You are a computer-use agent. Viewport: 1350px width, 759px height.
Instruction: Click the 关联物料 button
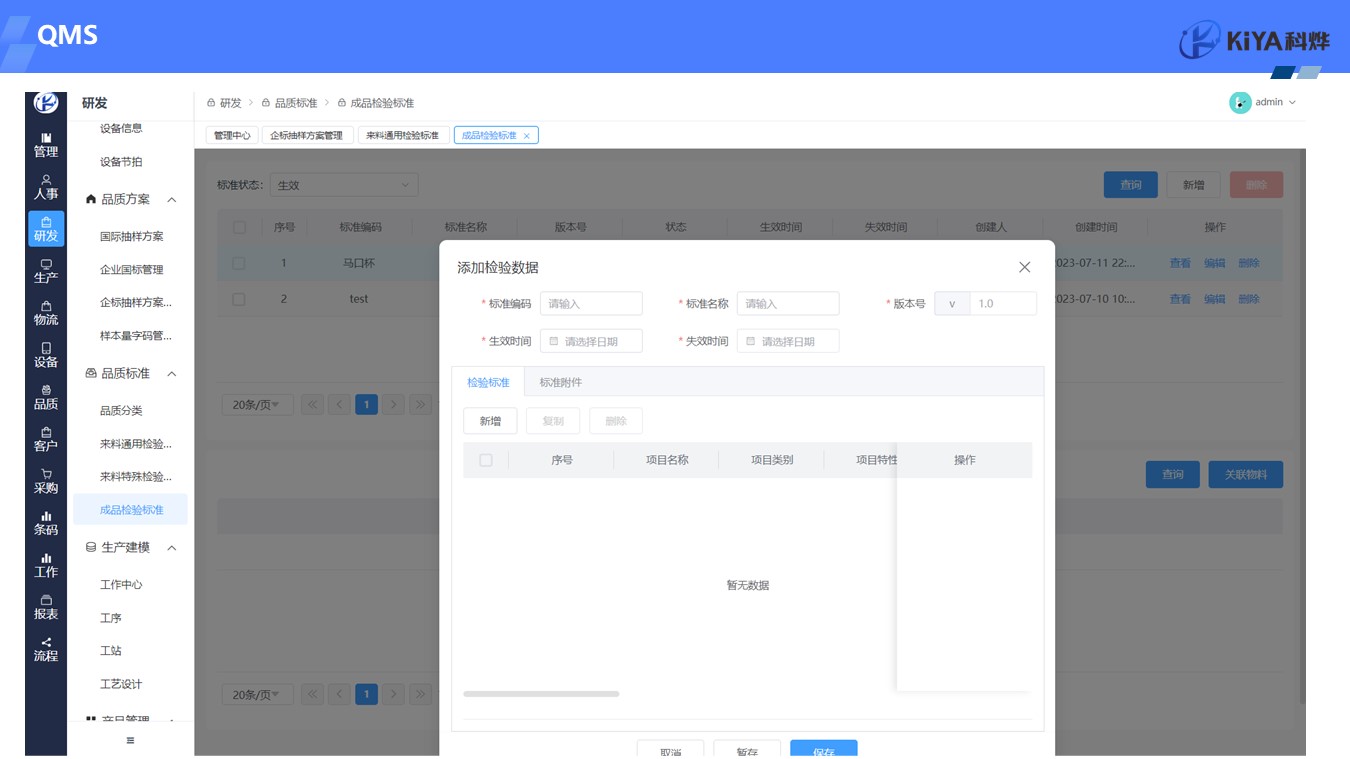(x=1245, y=474)
